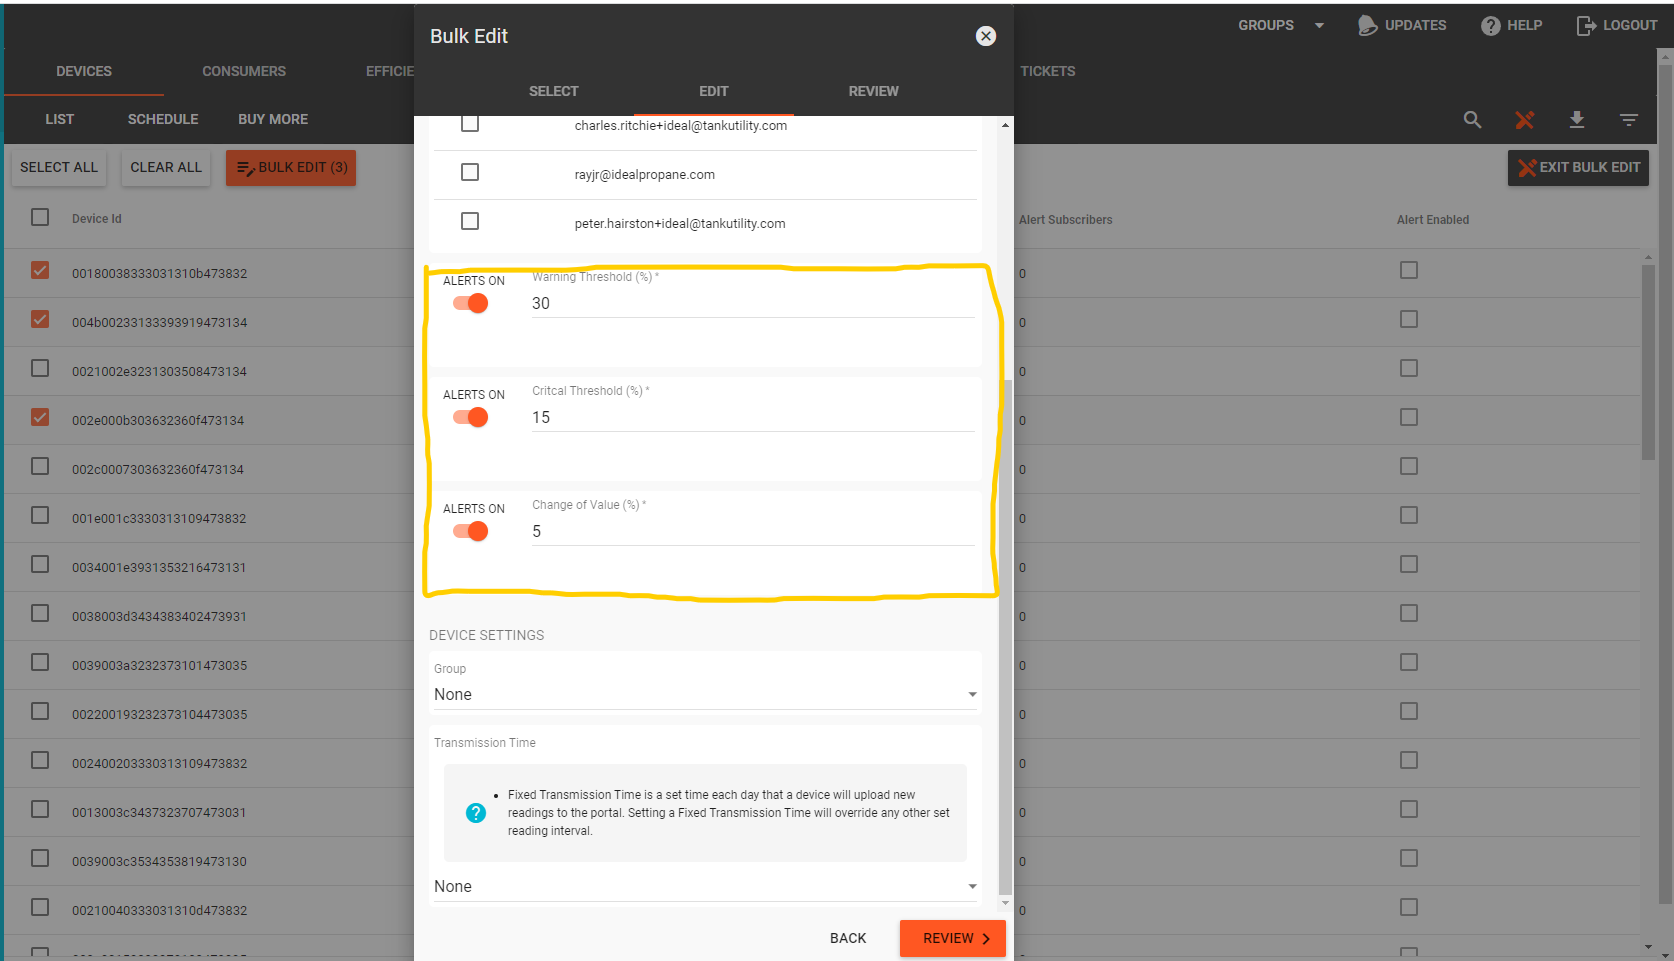Image resolution: width=1674 pixels, height=961 pixels.
Task: Click the Critical Threshold value field
Action: [x=753, y=418]
